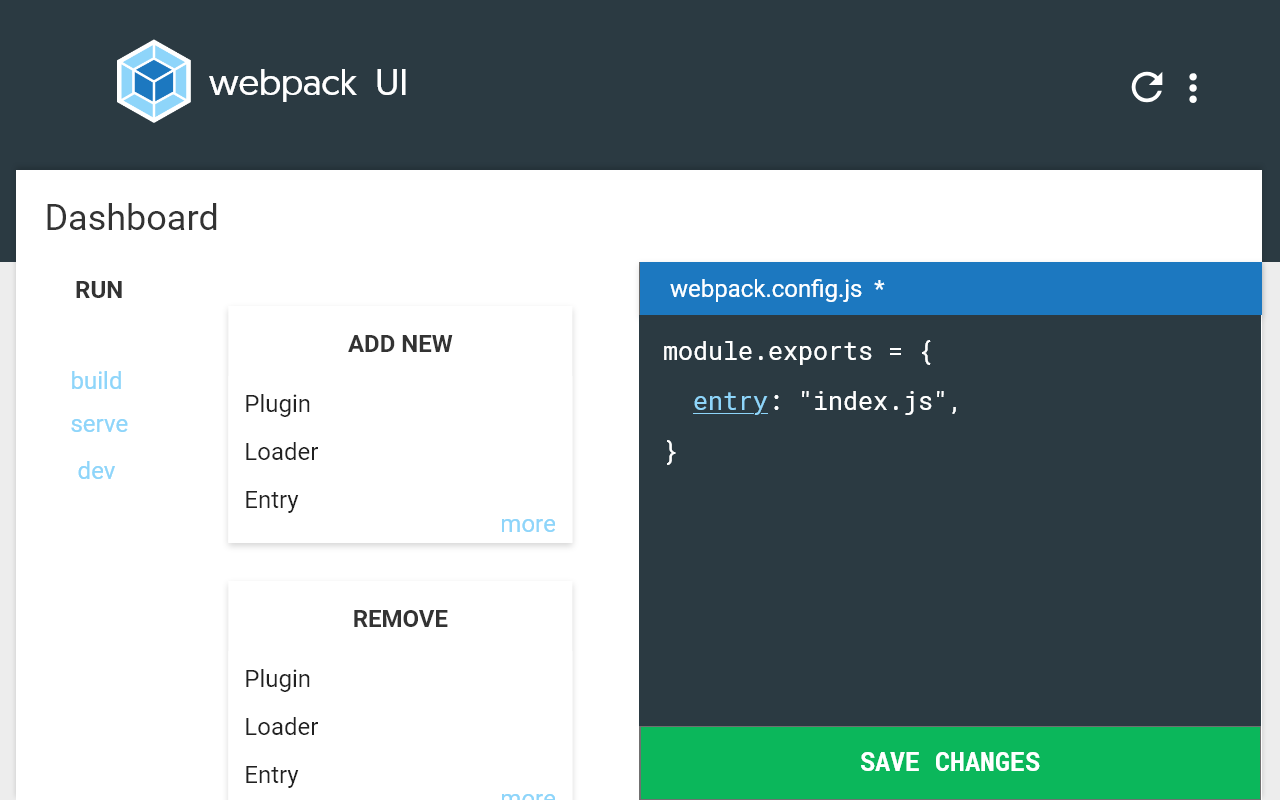Select the webpack.config.js tab

pos(777,289)
